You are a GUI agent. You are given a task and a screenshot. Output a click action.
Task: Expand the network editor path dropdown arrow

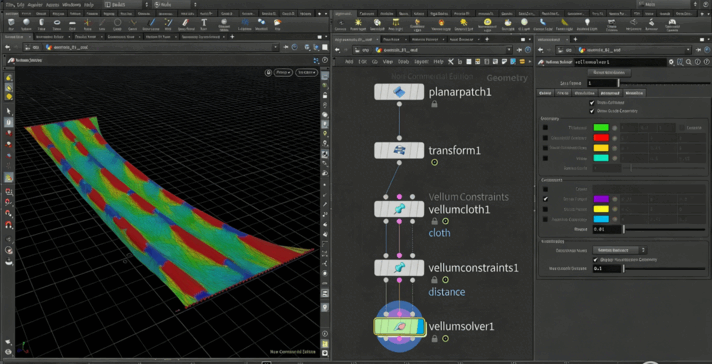(509, 50)
